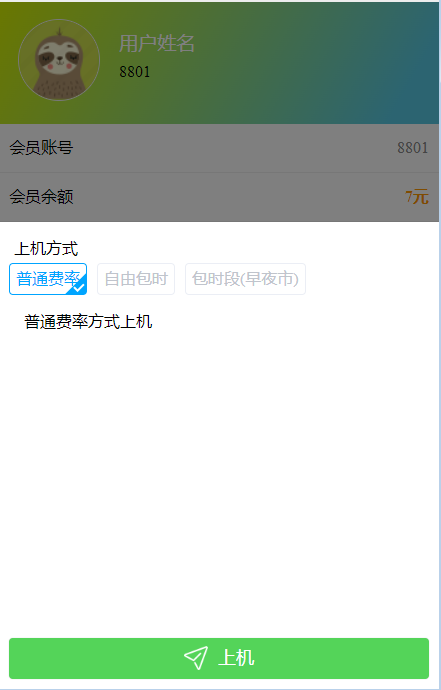The width and height of the screenshot is (441, 690).
Task: Click the 用户姓名 heading
Action: (157, 44)
